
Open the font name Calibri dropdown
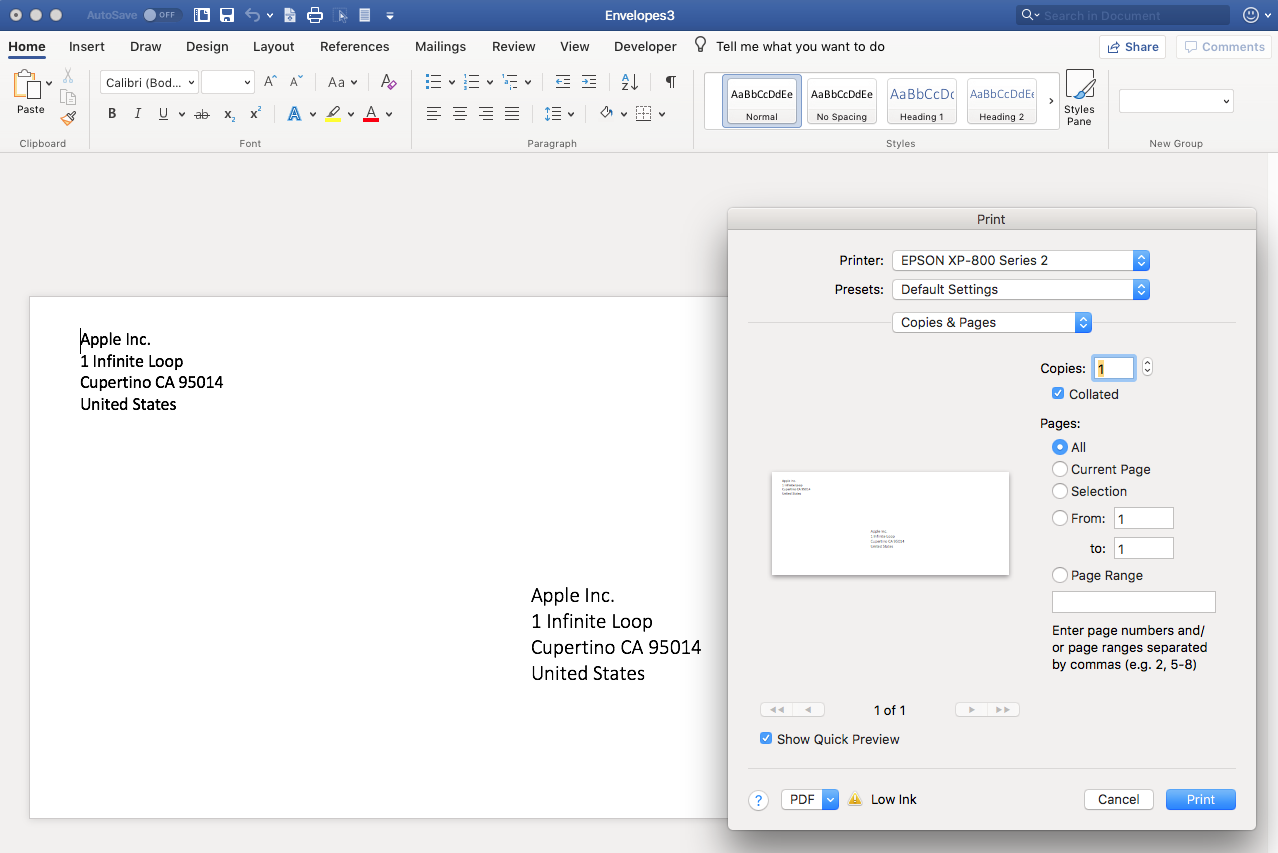(148, 82)
